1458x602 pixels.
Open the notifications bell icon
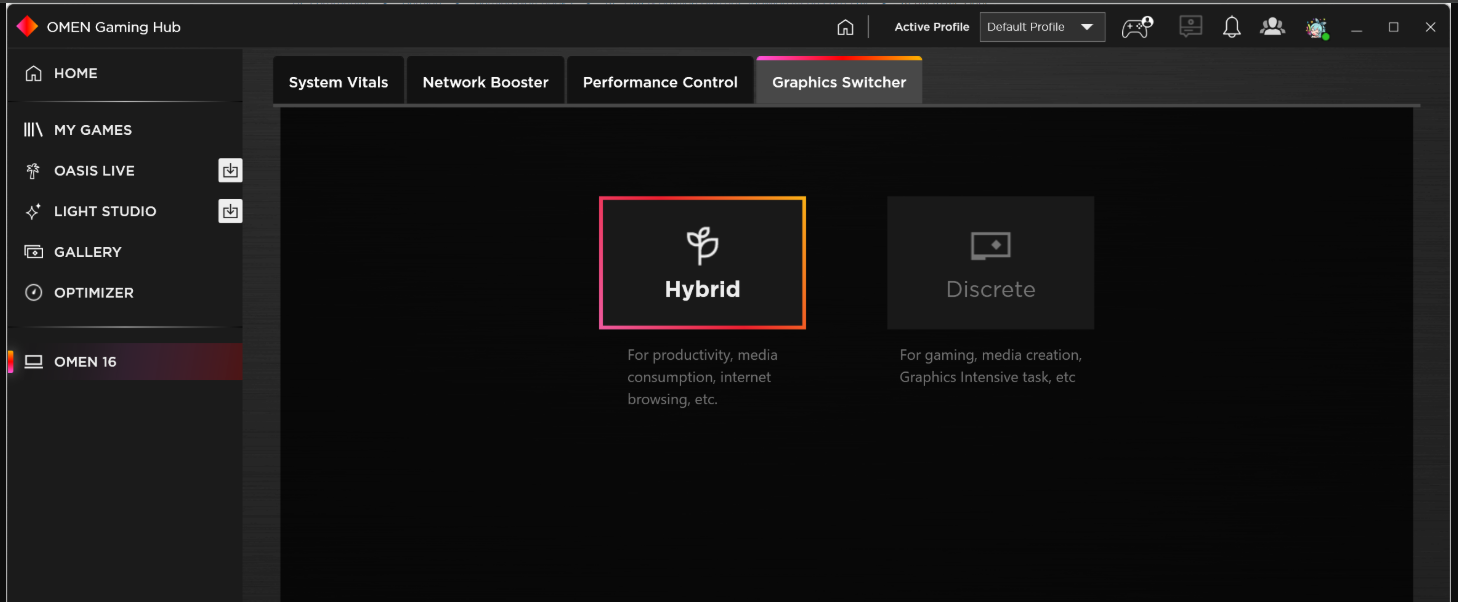click(1232, 27)
